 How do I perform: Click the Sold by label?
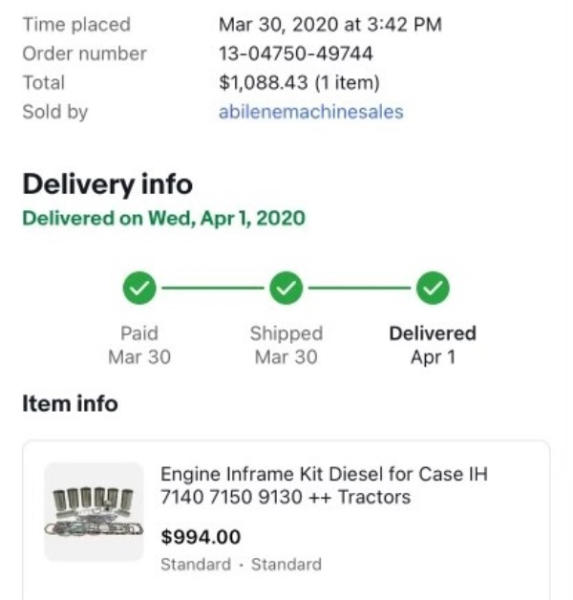tap(55, 112)
